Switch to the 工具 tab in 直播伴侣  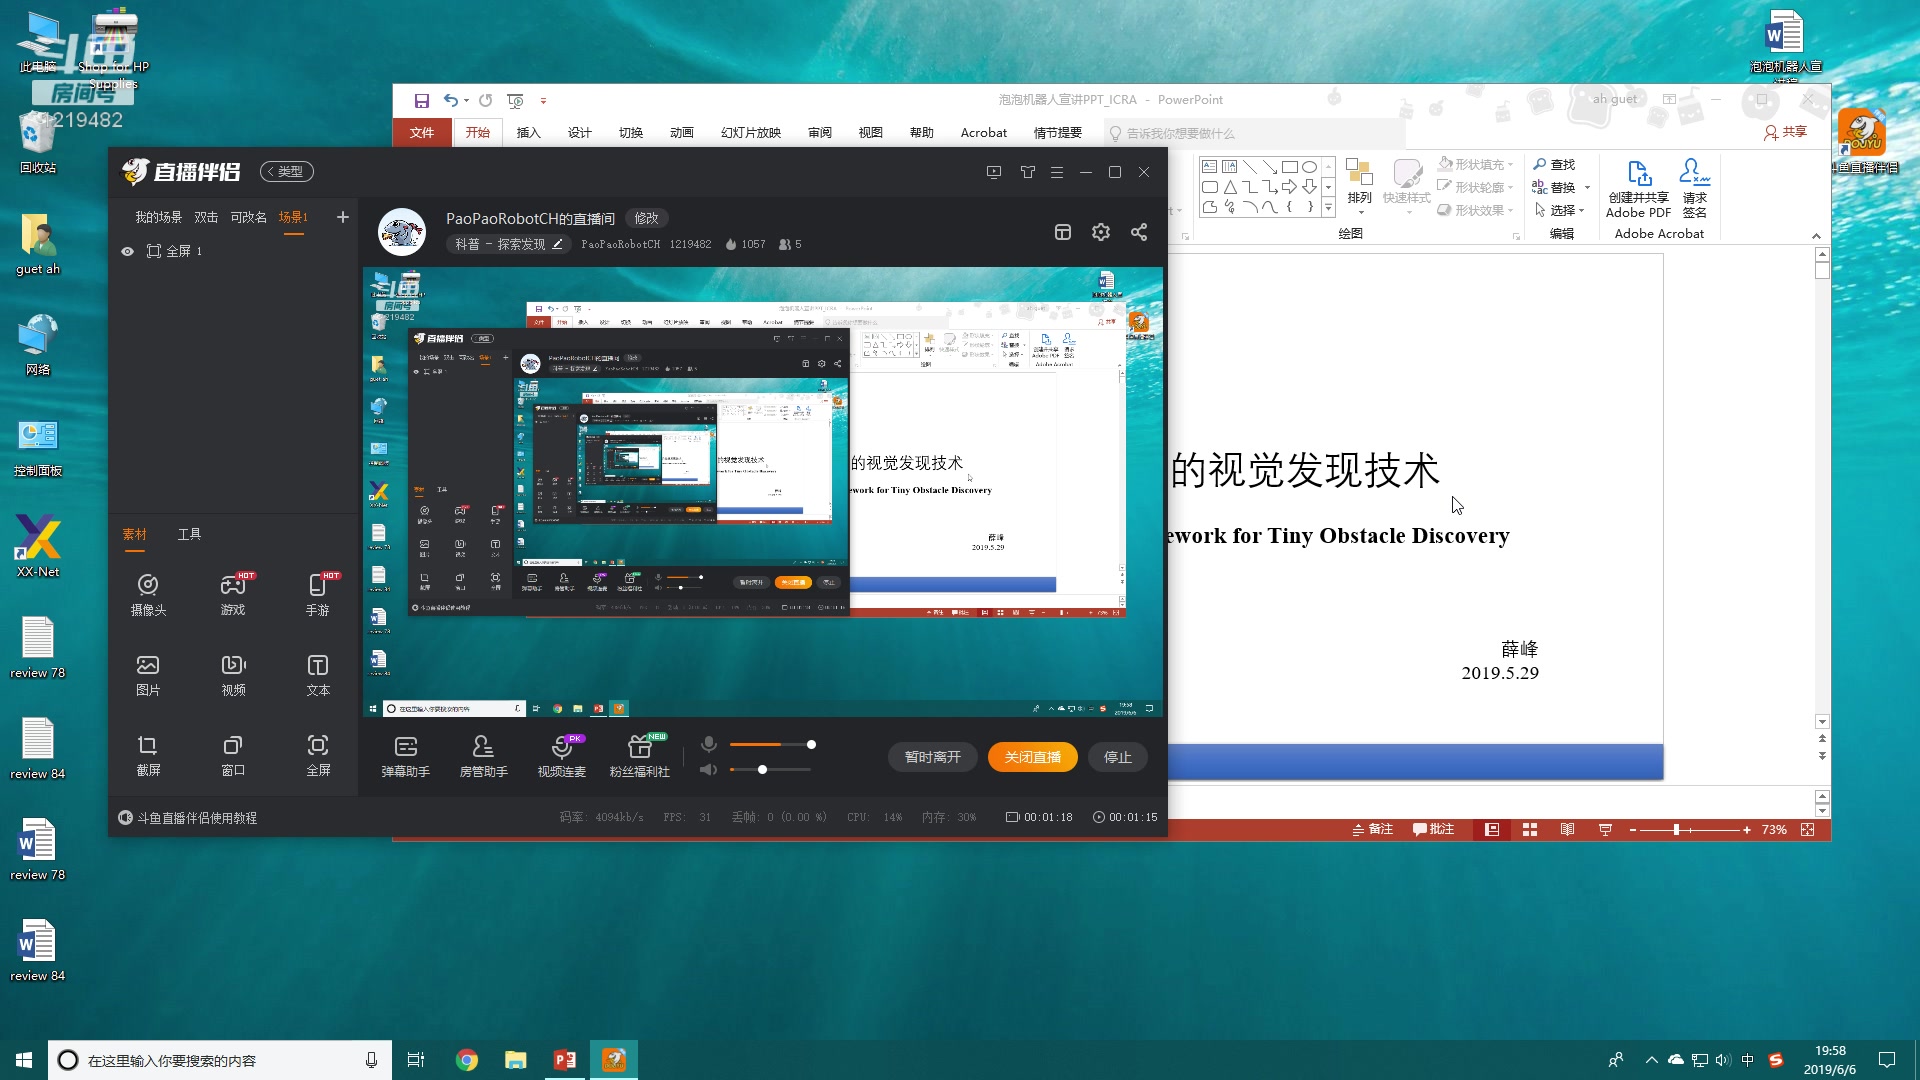(189, 534)
